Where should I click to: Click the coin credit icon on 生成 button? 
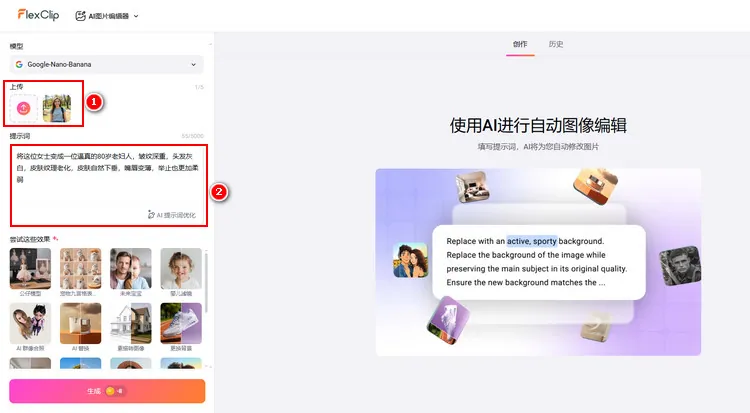[x=110, y=391]
